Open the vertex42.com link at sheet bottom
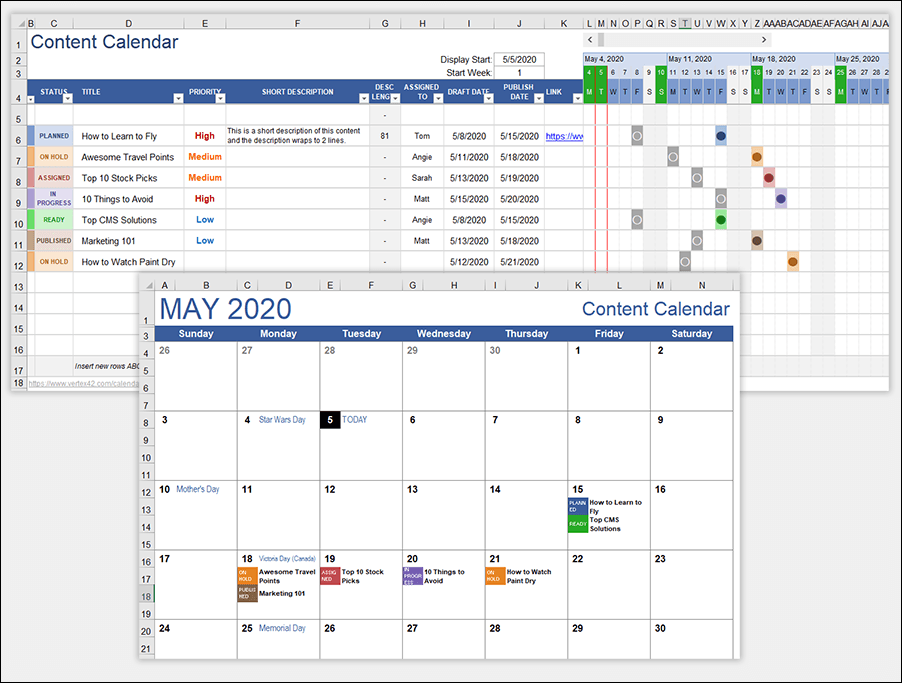 (83, 384)
